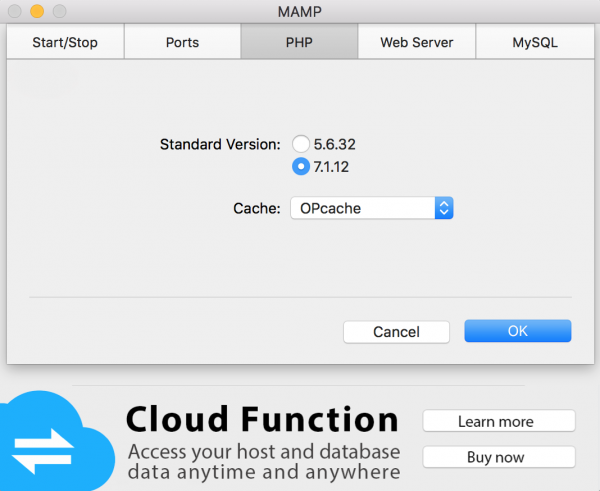Click the yellow minimize window button
Viewport: 600px width, 491px height.
37,11
